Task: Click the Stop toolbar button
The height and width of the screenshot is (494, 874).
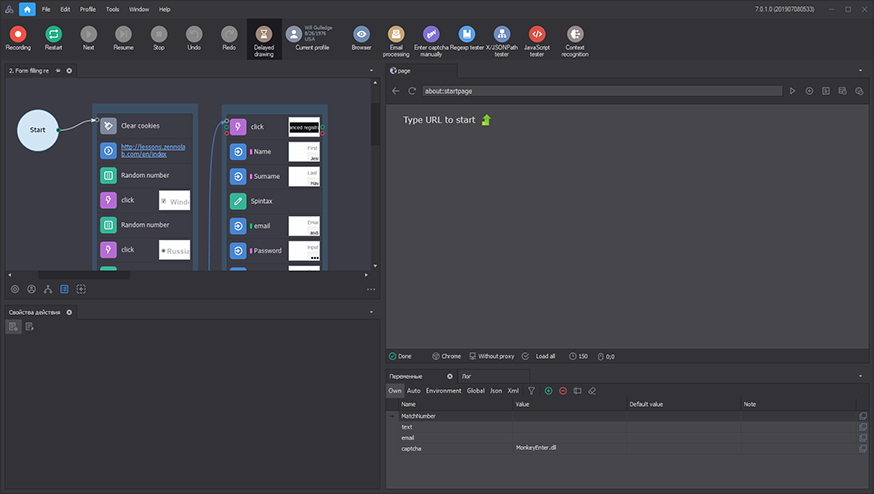Action: coord(159,38)
